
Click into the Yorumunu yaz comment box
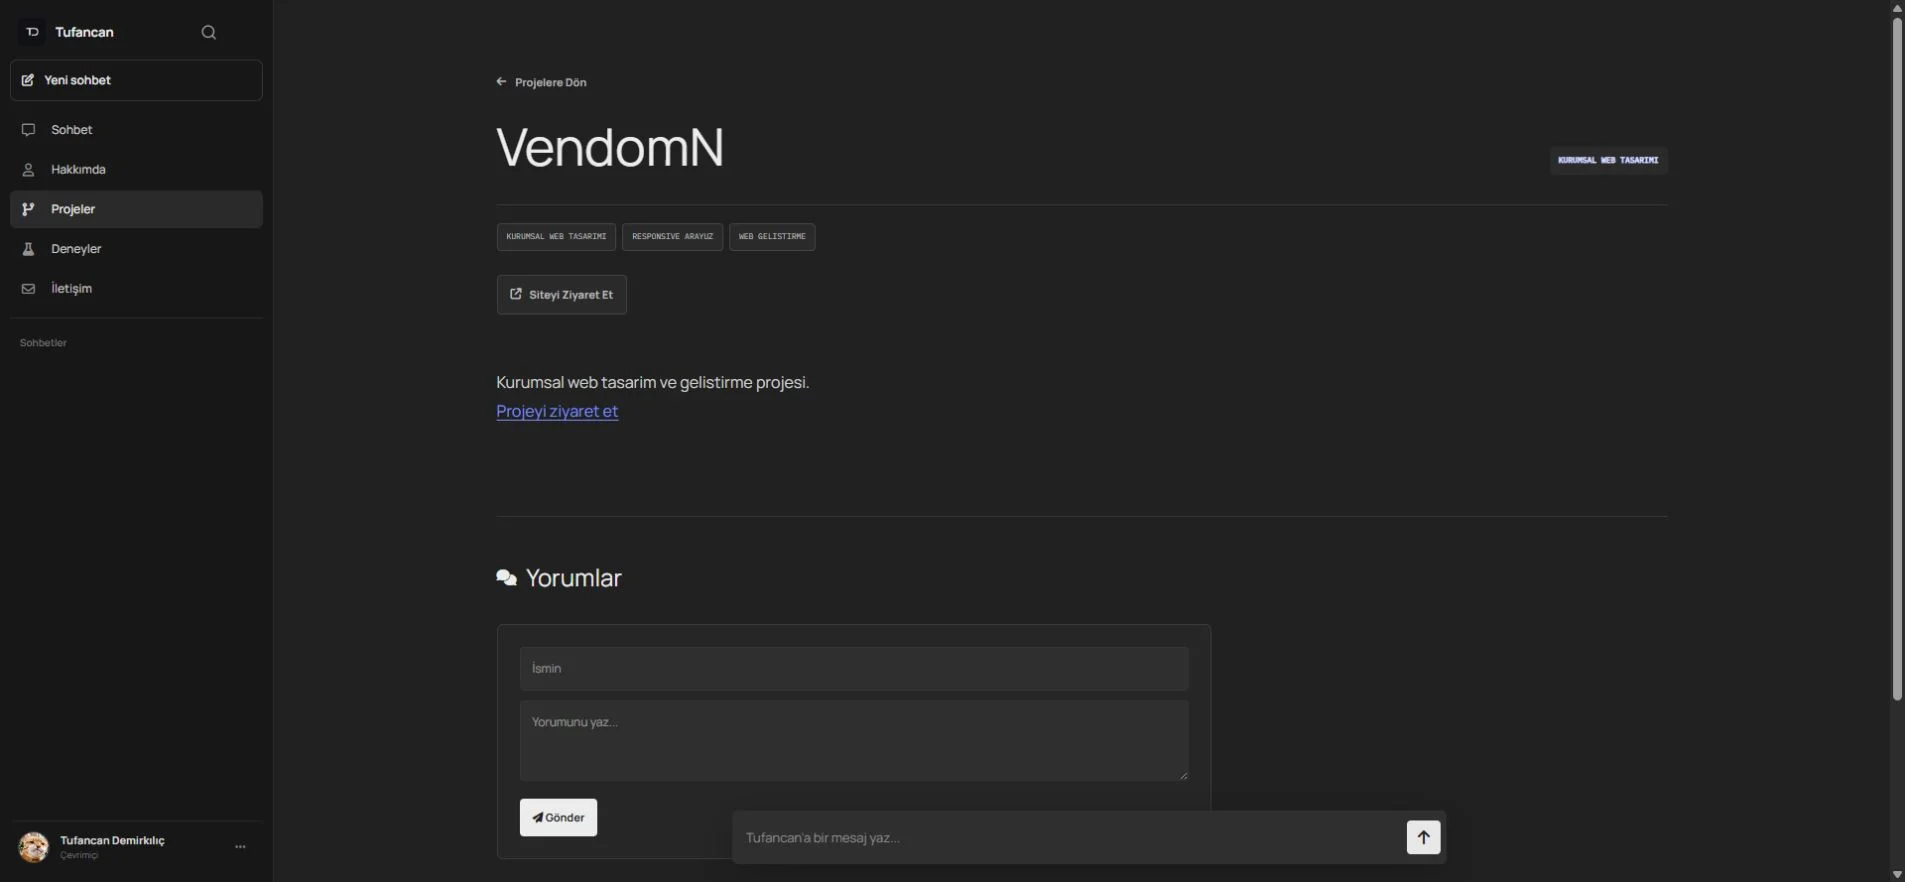tap(854, 741)
